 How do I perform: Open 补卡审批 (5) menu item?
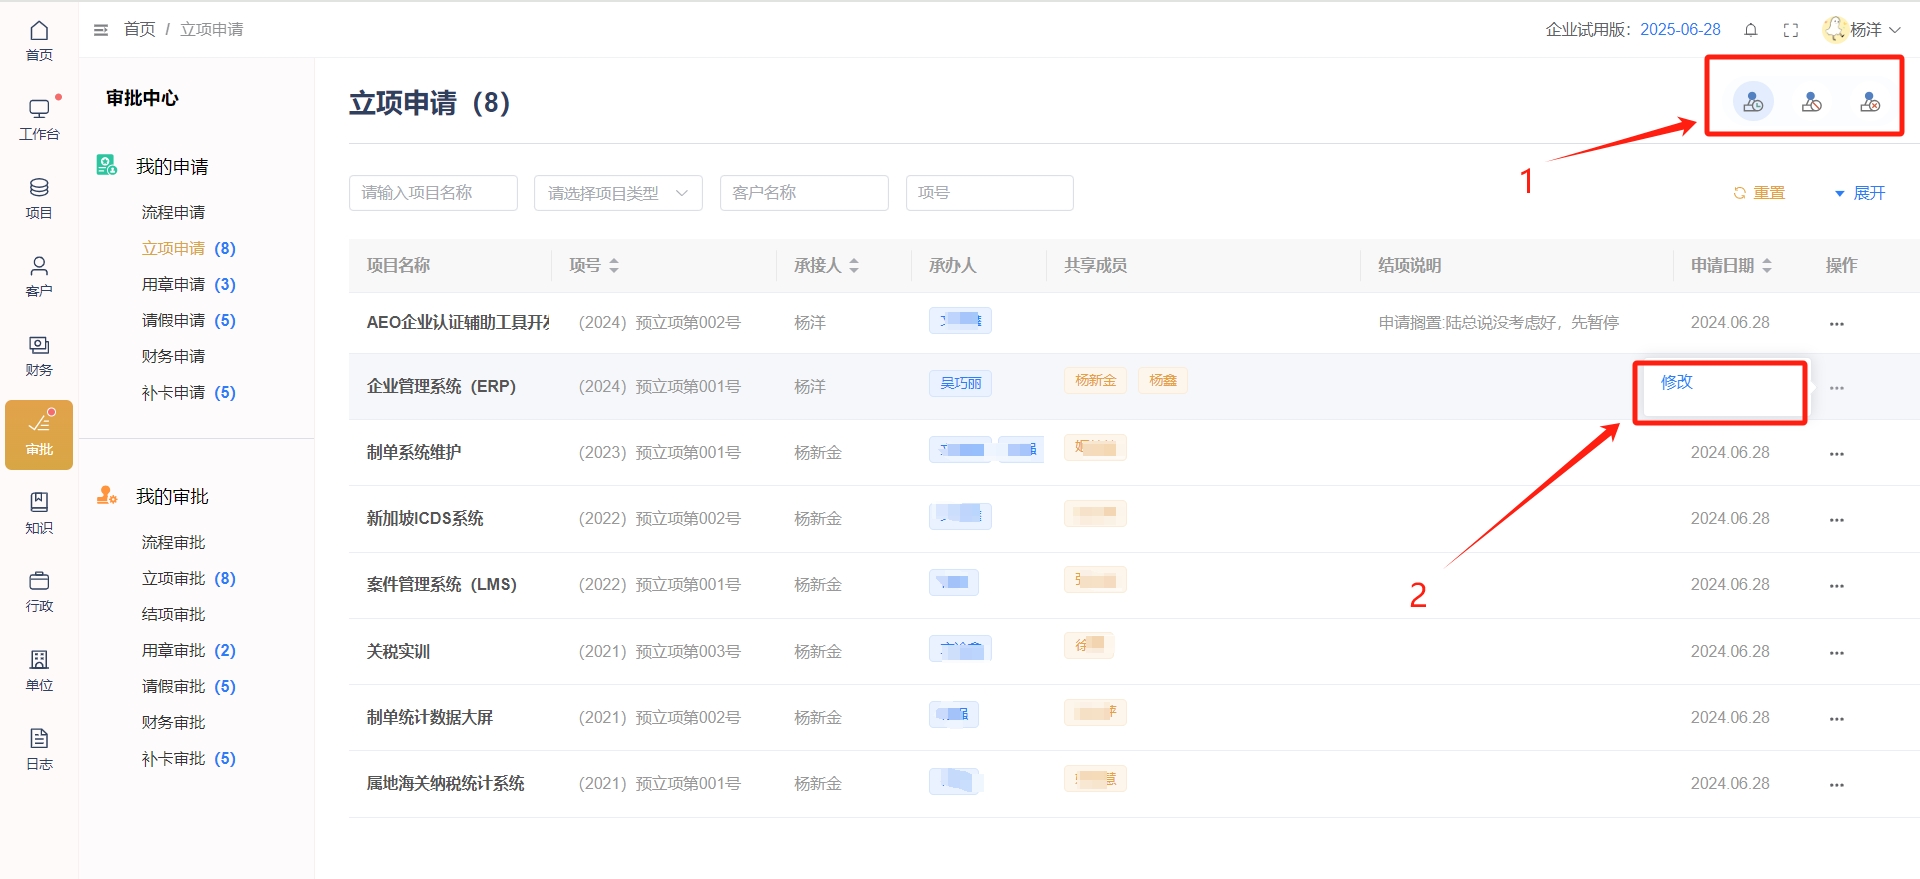(x=189, y=758)
